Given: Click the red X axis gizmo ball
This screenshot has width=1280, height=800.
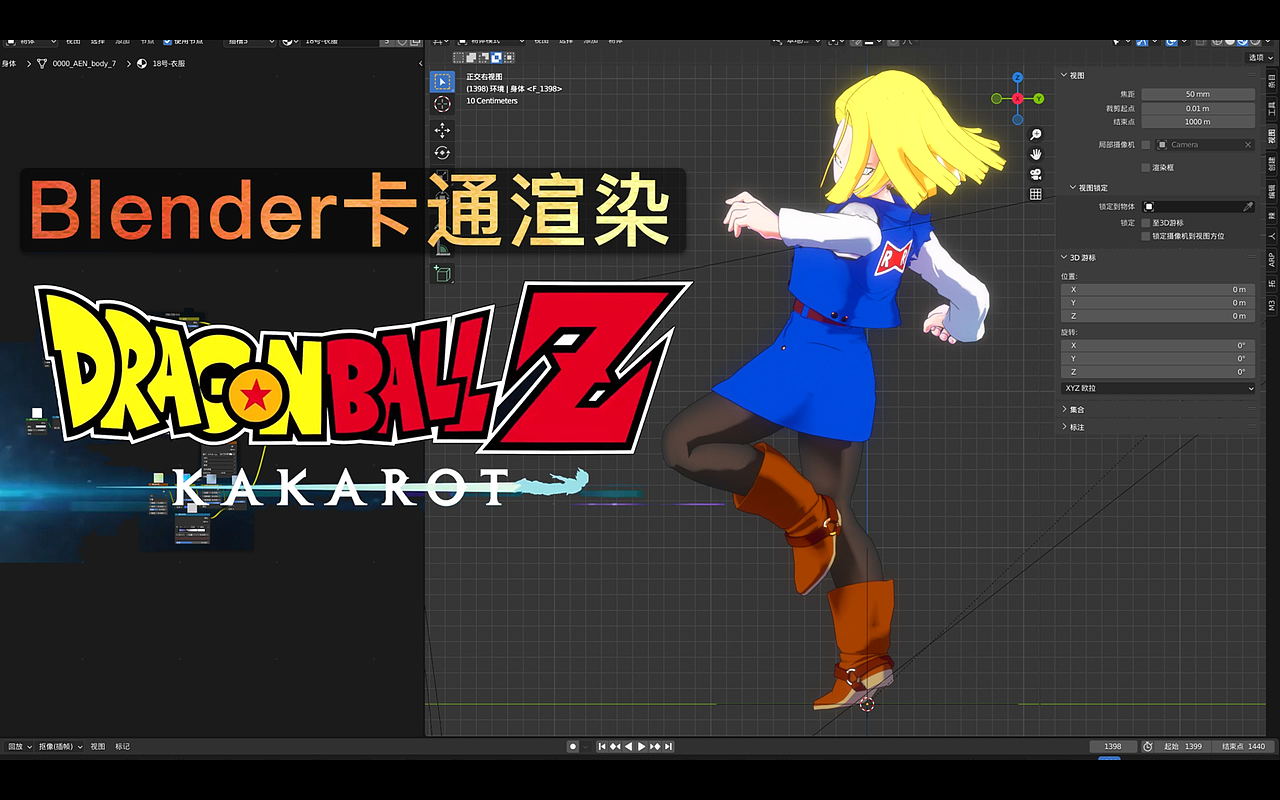Looking at the screenshot, I should [1017, 98].
